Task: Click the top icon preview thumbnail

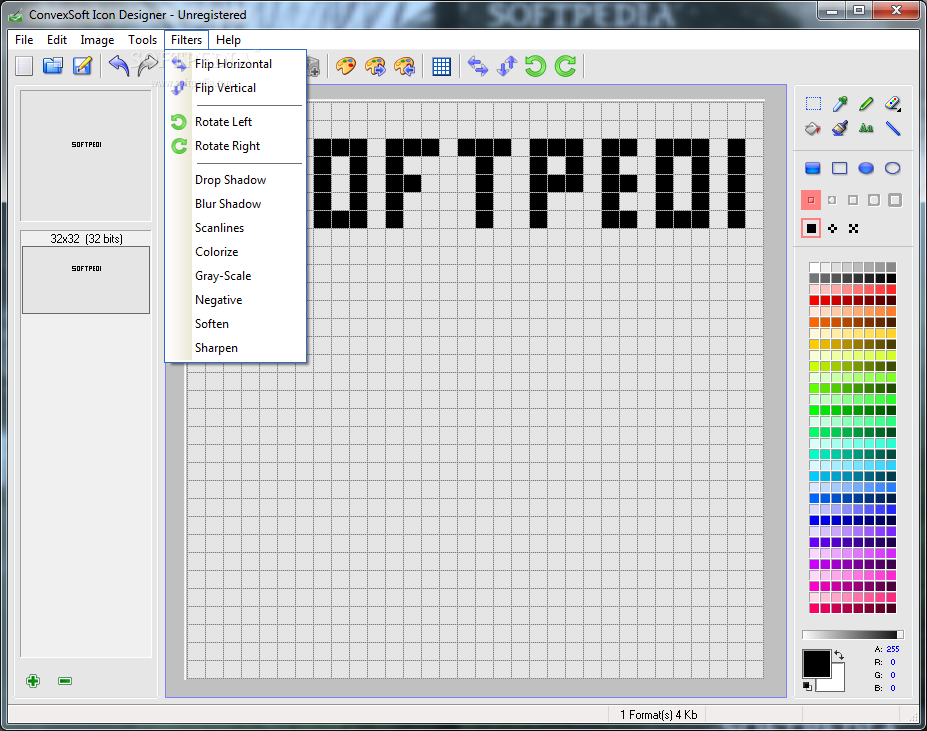Action: tap(86, 156)
